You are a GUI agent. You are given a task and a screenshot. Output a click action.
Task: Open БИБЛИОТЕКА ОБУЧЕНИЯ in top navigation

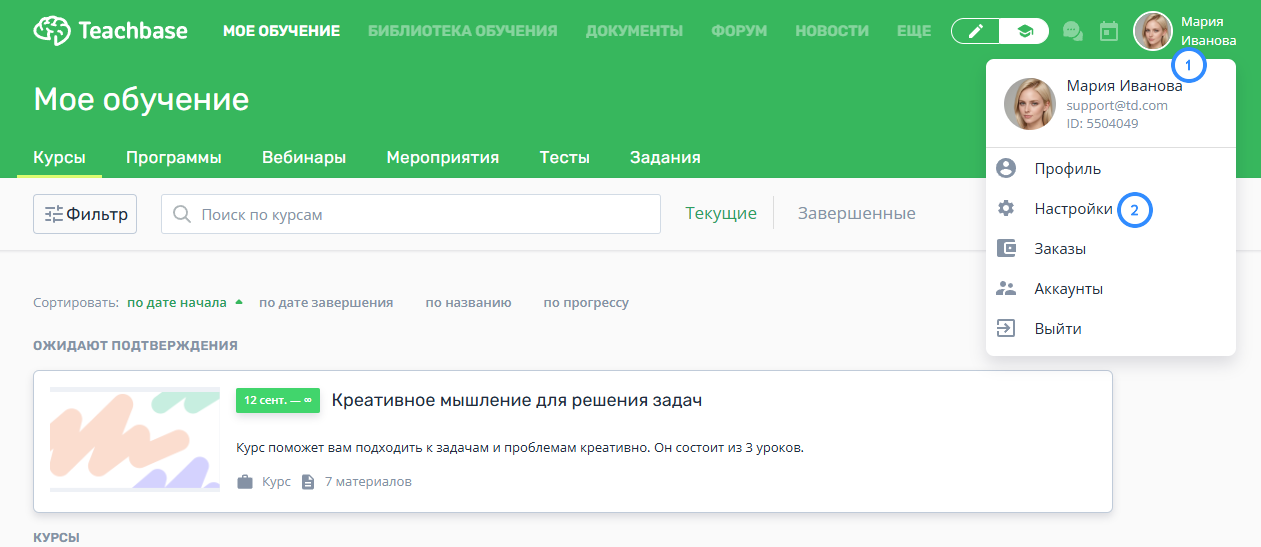pos(462,31)
